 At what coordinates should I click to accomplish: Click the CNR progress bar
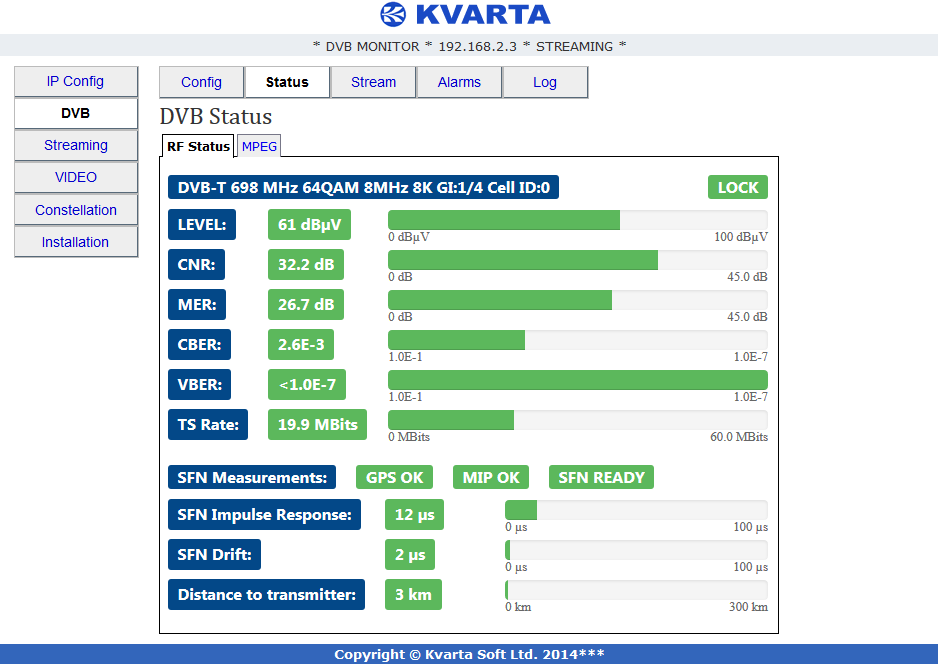pyautogui.click(x=578, y=260)
